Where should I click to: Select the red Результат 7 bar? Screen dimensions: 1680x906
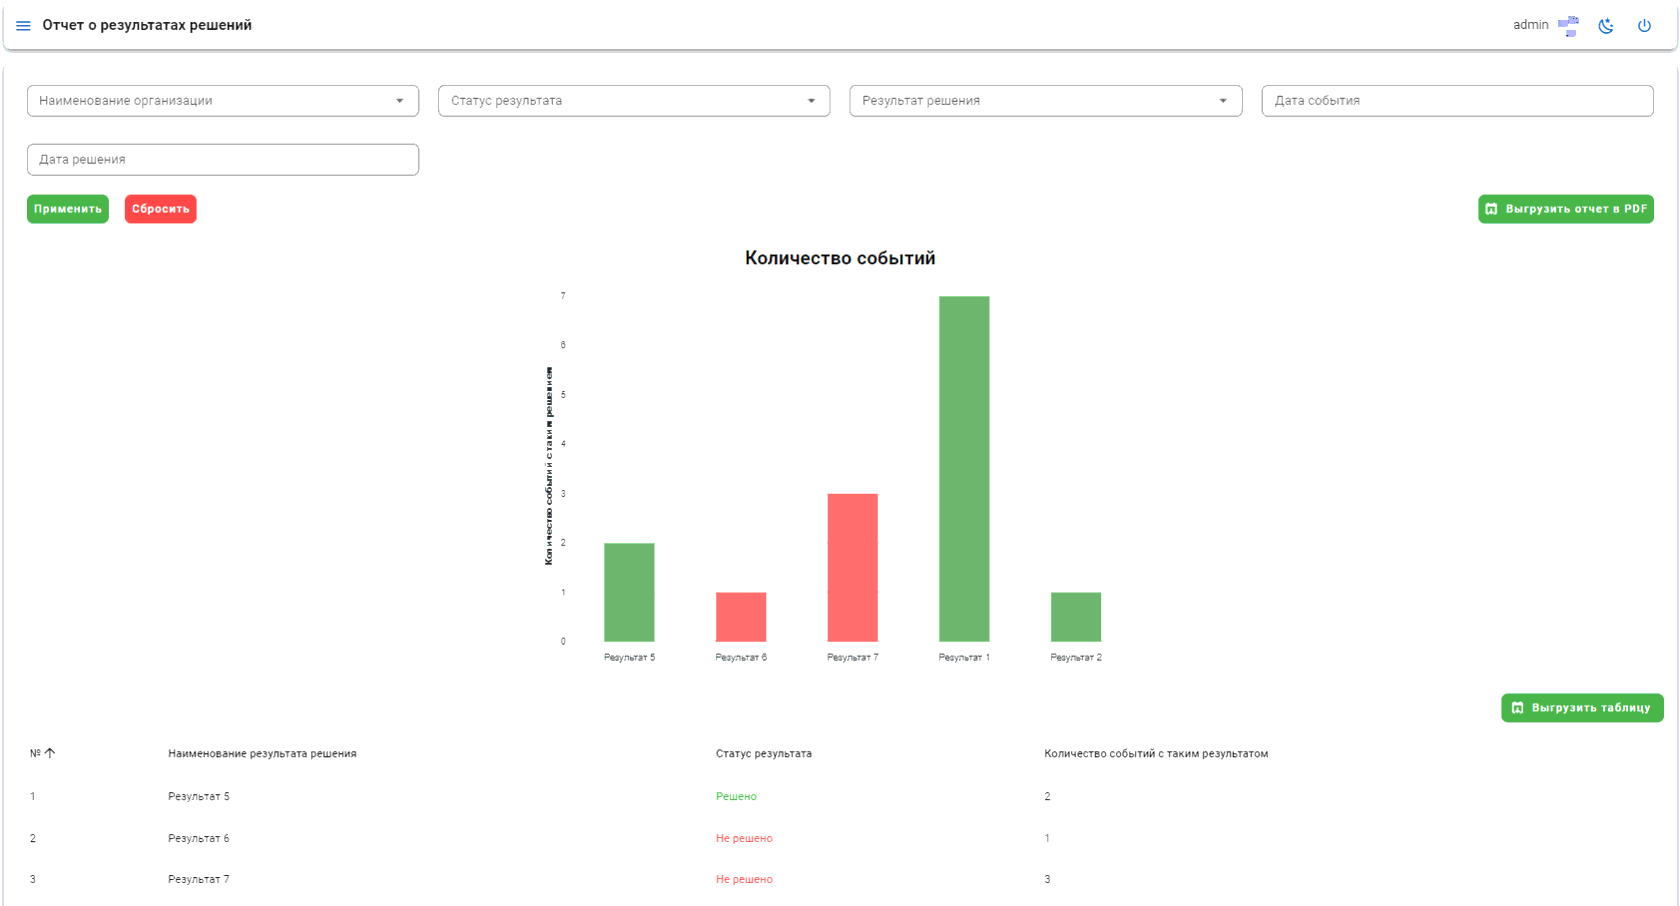pyautogui.click(x=853, y=568)
